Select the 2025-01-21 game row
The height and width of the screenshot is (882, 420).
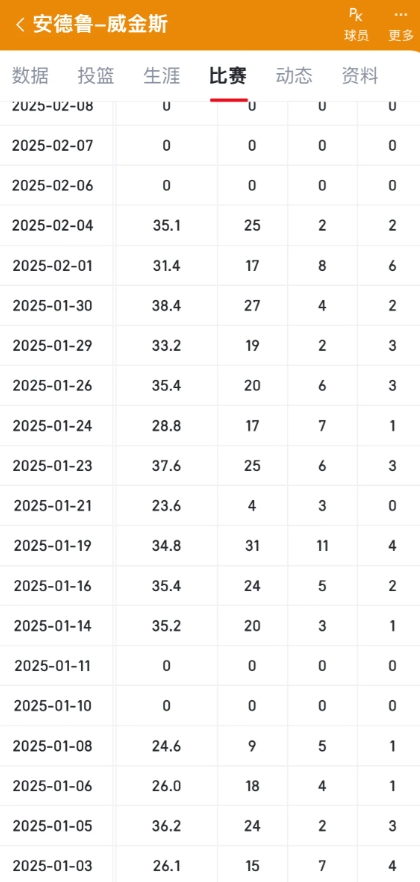[210, 506]
